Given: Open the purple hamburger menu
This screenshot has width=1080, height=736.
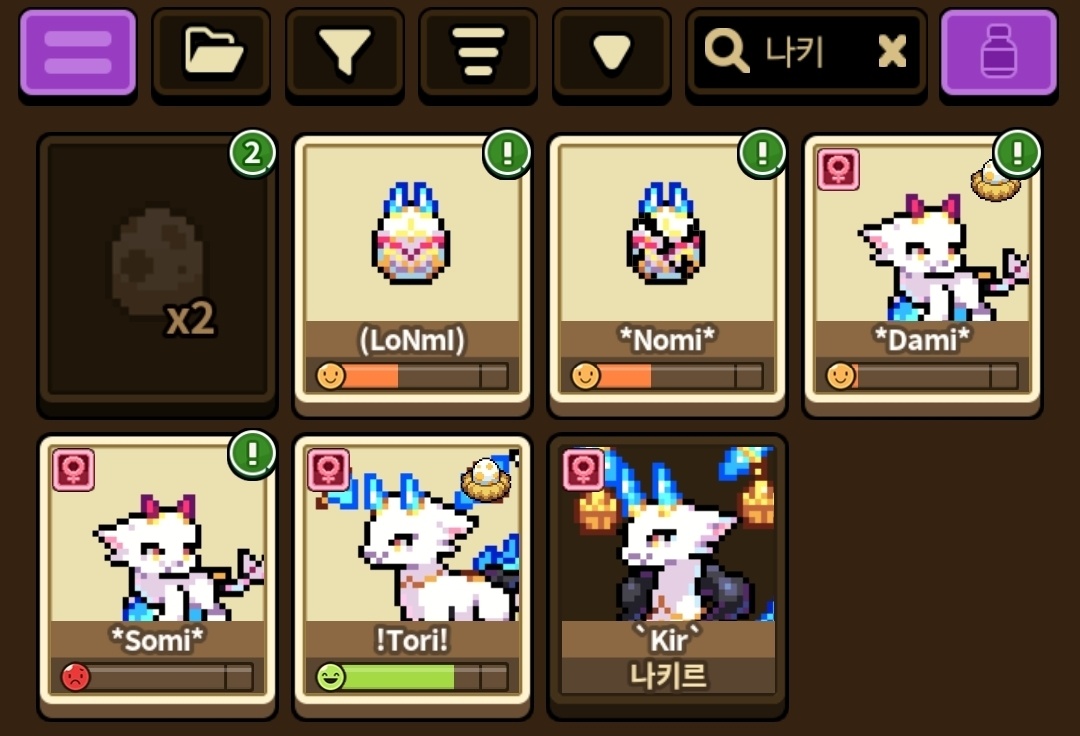Looking at the screenshot, I should tap(78, 53).
